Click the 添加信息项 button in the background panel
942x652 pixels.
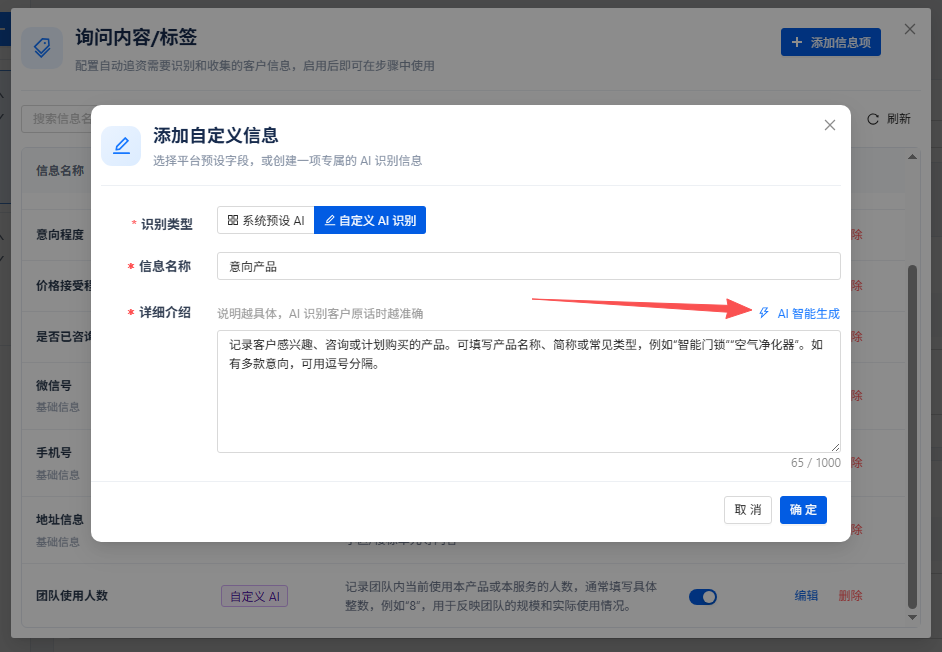click(x=831, y=42)
